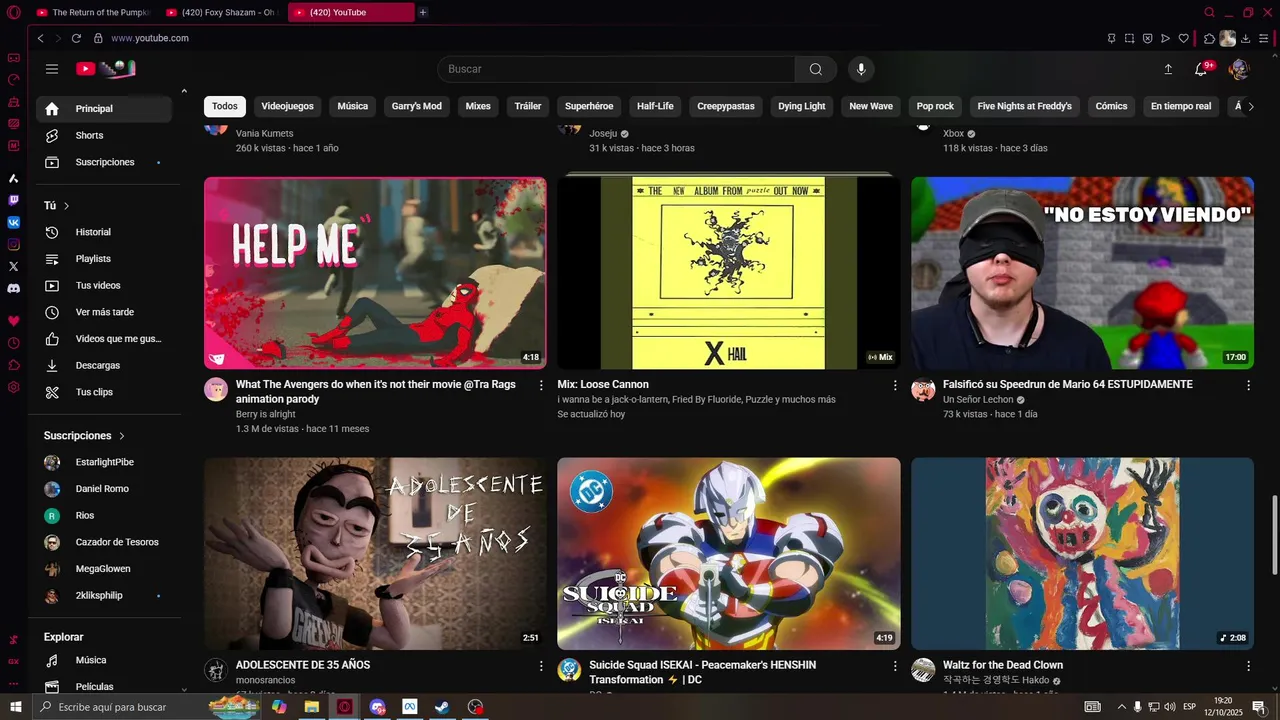Image resolution: width=1280 pixels, height=720 pixels.
Task: Filter feed by En tiempo real chip
Action: click(1181, 106)
